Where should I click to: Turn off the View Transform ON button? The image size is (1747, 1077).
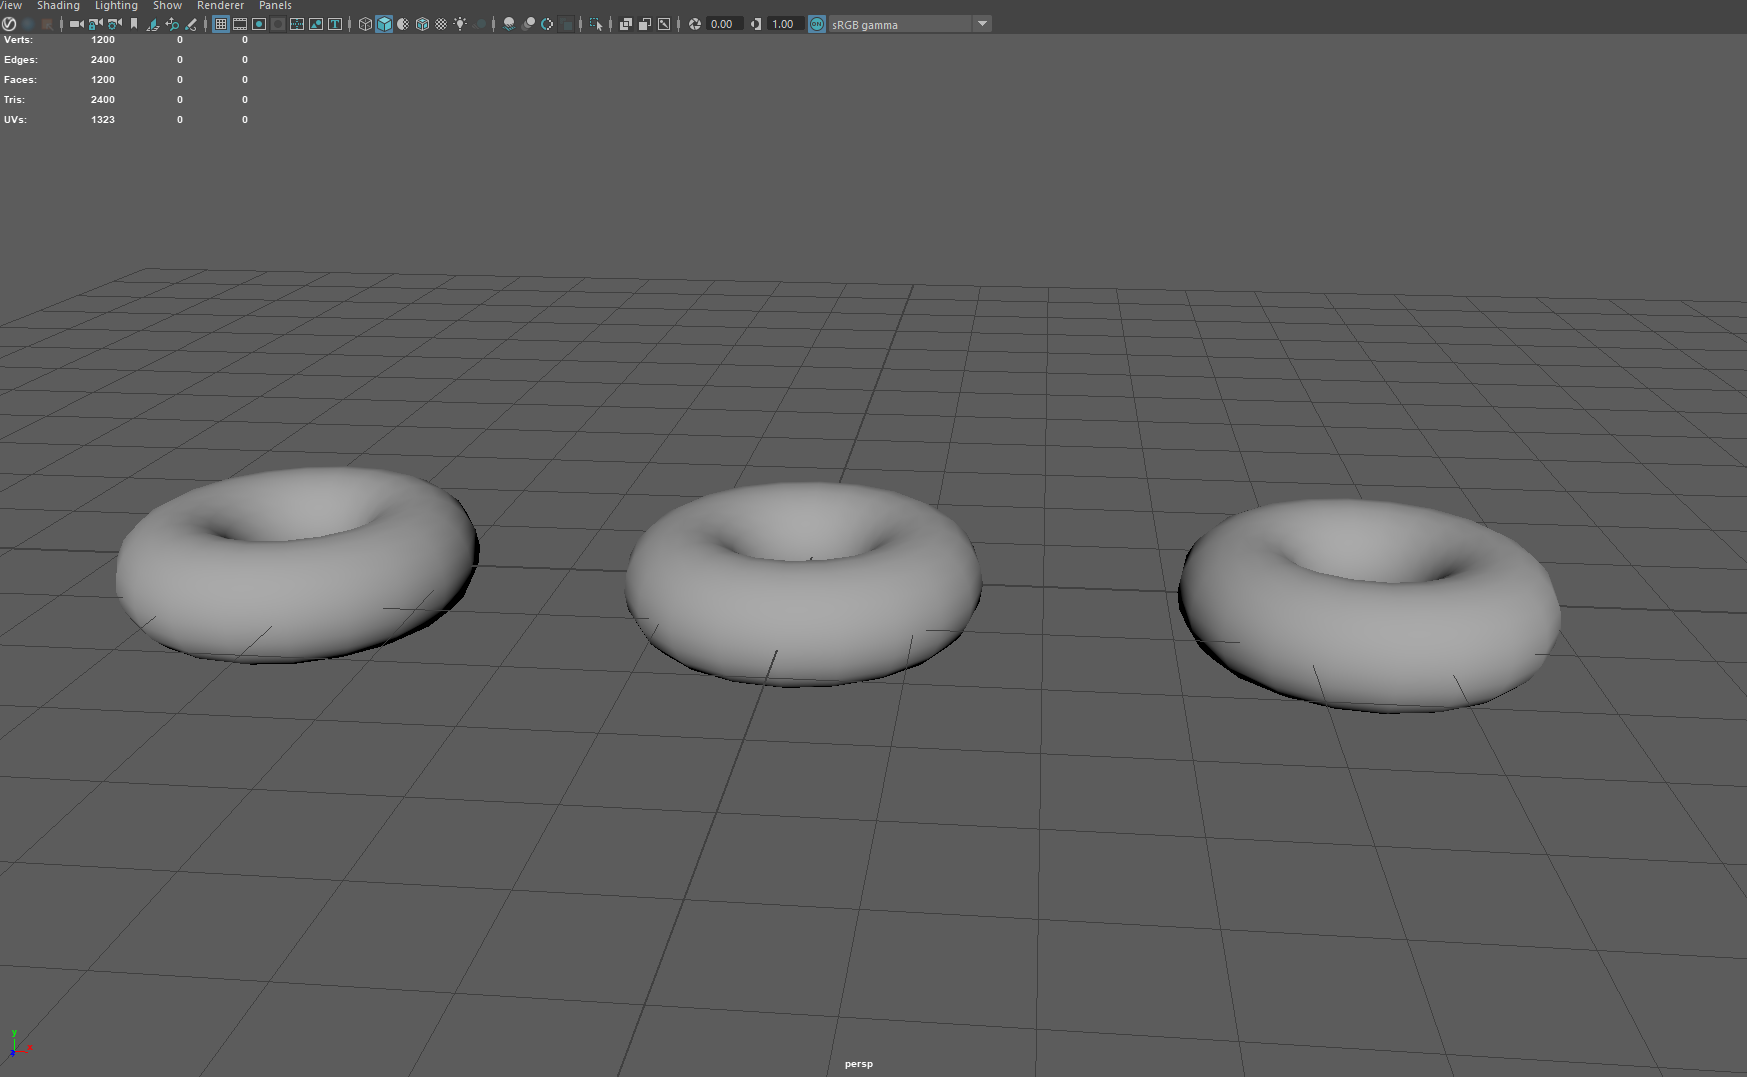coord(817,24)
